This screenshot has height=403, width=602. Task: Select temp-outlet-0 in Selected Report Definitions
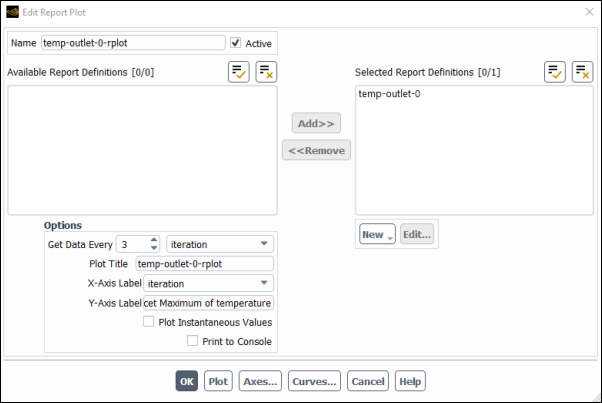tap(389, 94)
